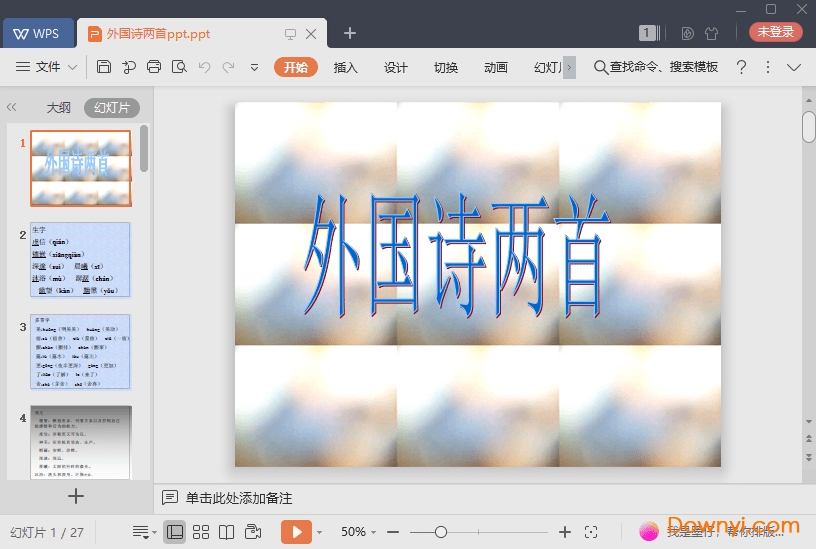Screen dimensions: 816x549
Task: Click the 外国诗两首 title text on slide
Action: [x=457, y=256]
